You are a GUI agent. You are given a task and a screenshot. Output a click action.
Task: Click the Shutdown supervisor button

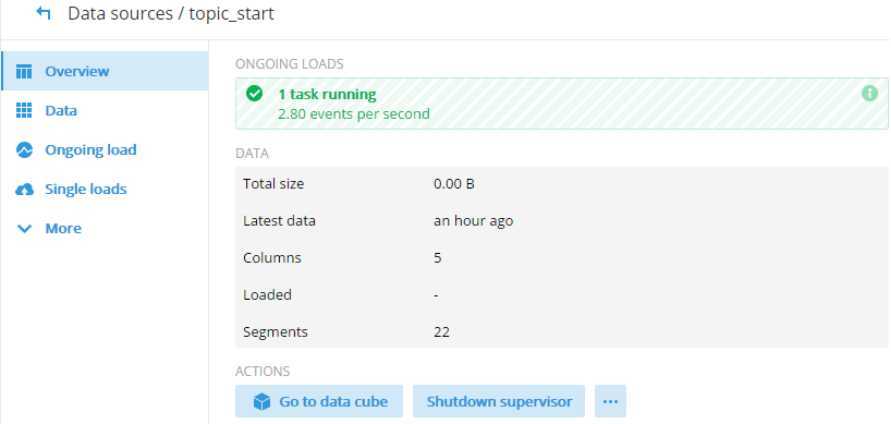click(x=499, y=401)
